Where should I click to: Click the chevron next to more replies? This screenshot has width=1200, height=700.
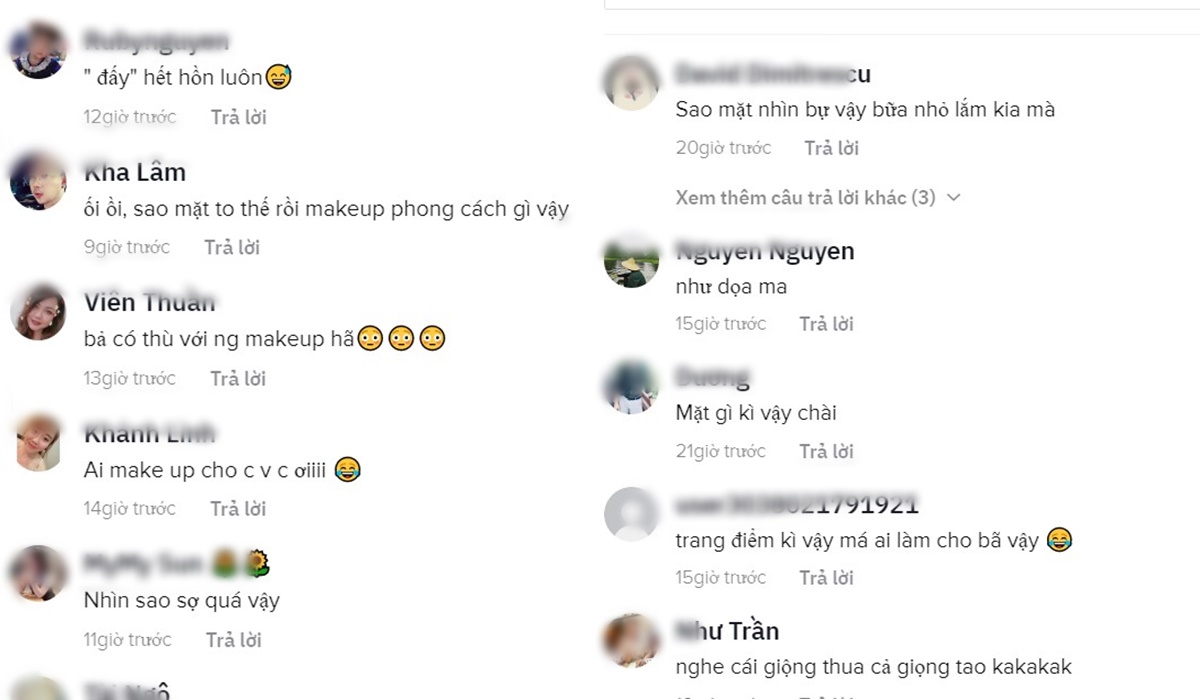pos(953,198)
